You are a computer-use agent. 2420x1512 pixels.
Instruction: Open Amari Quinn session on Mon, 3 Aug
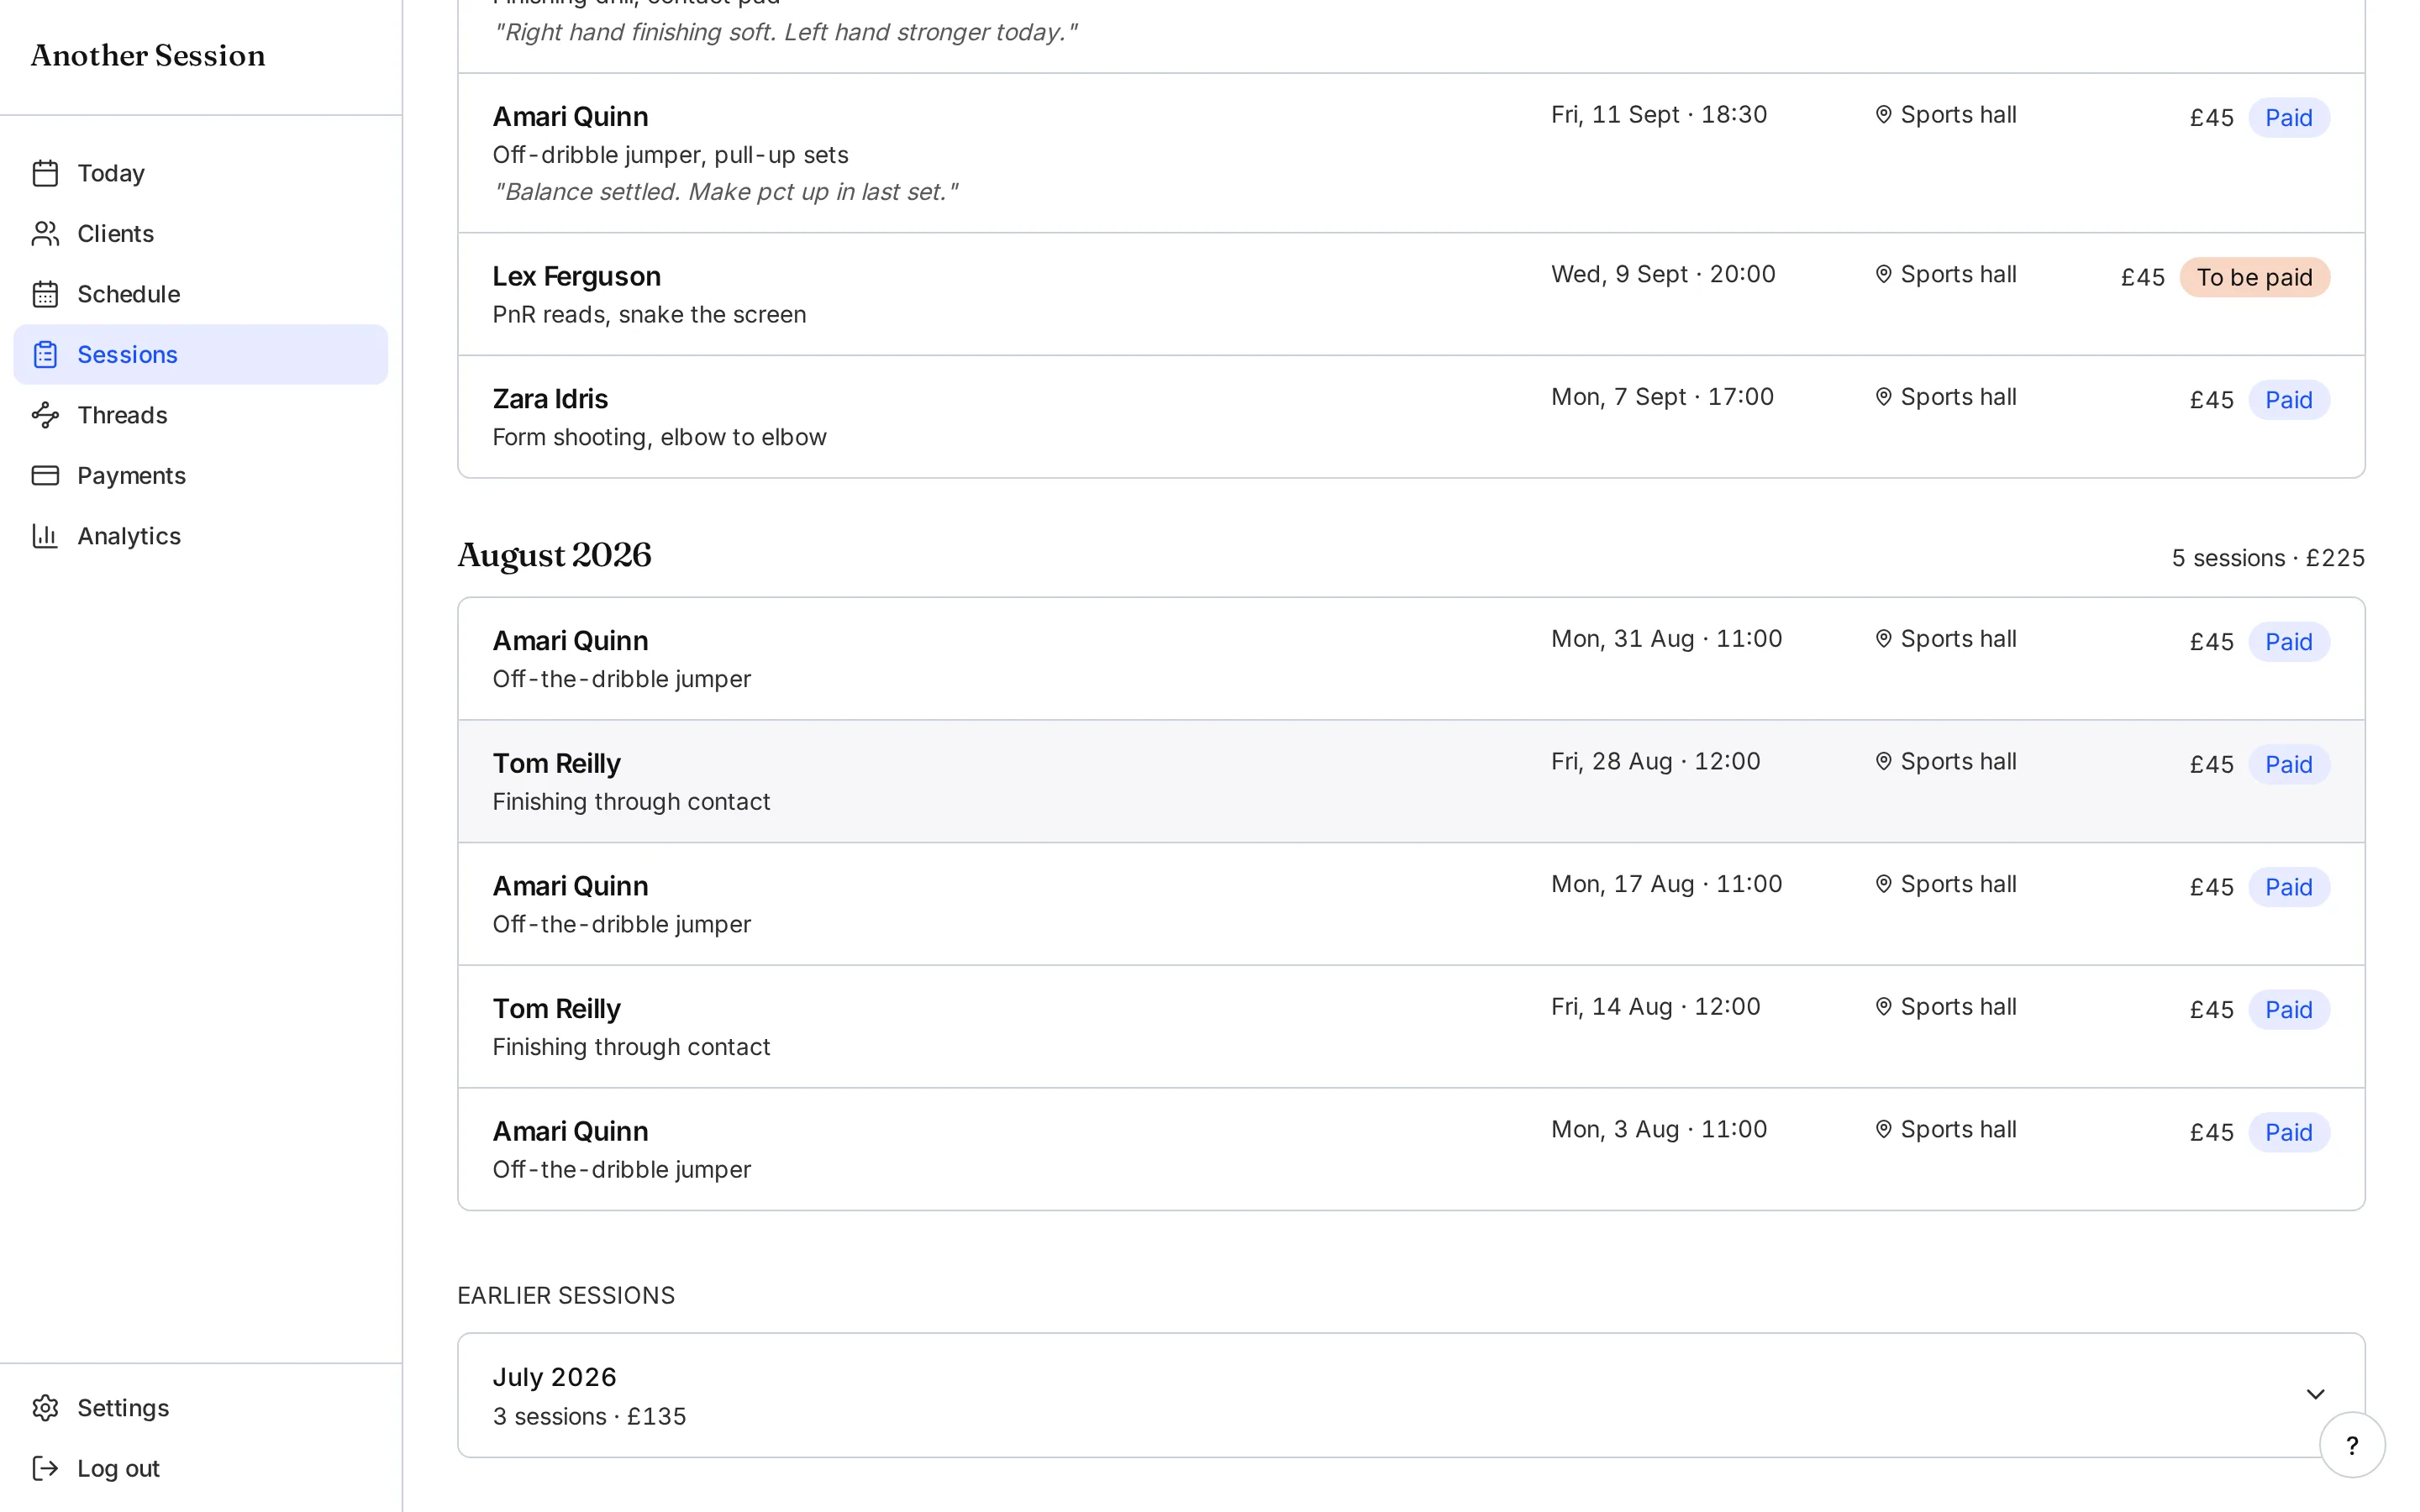tap(1411, 1149)
